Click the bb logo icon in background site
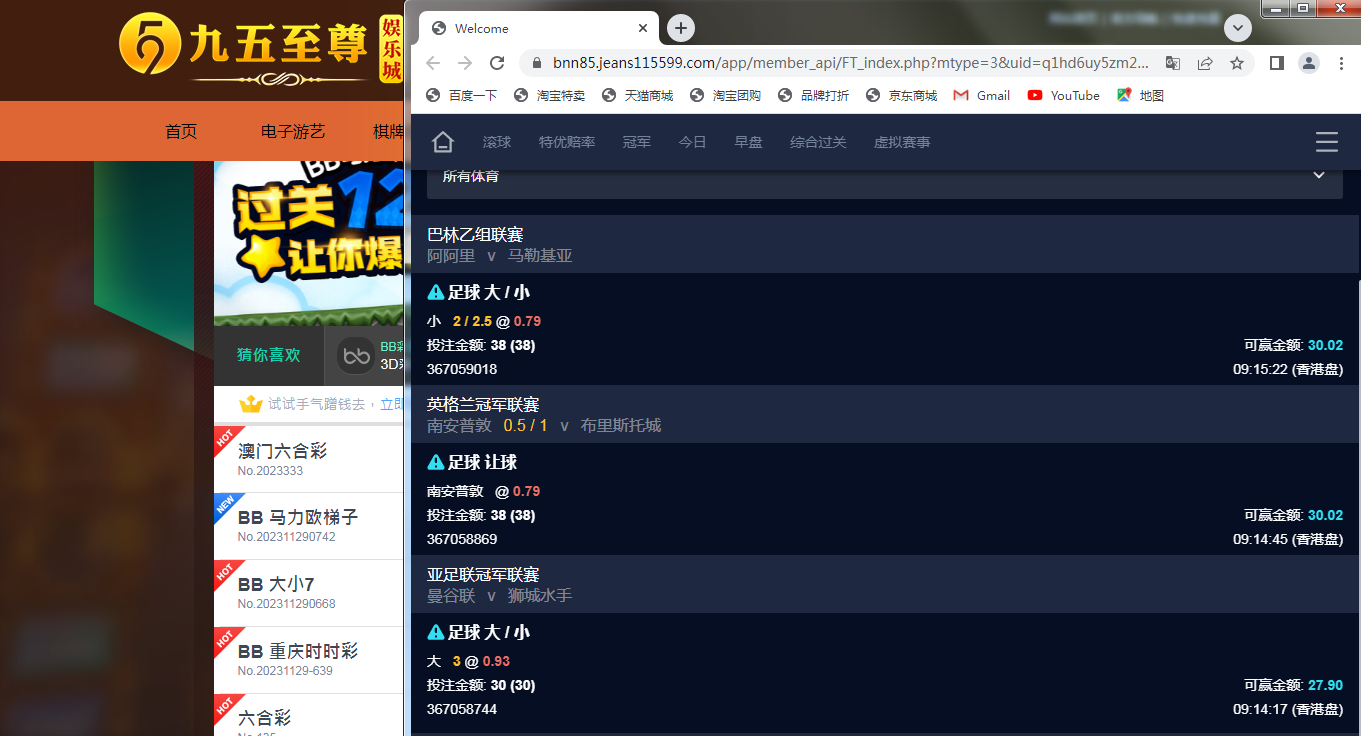The image size is (1361, 736). [x=355, y=356]
